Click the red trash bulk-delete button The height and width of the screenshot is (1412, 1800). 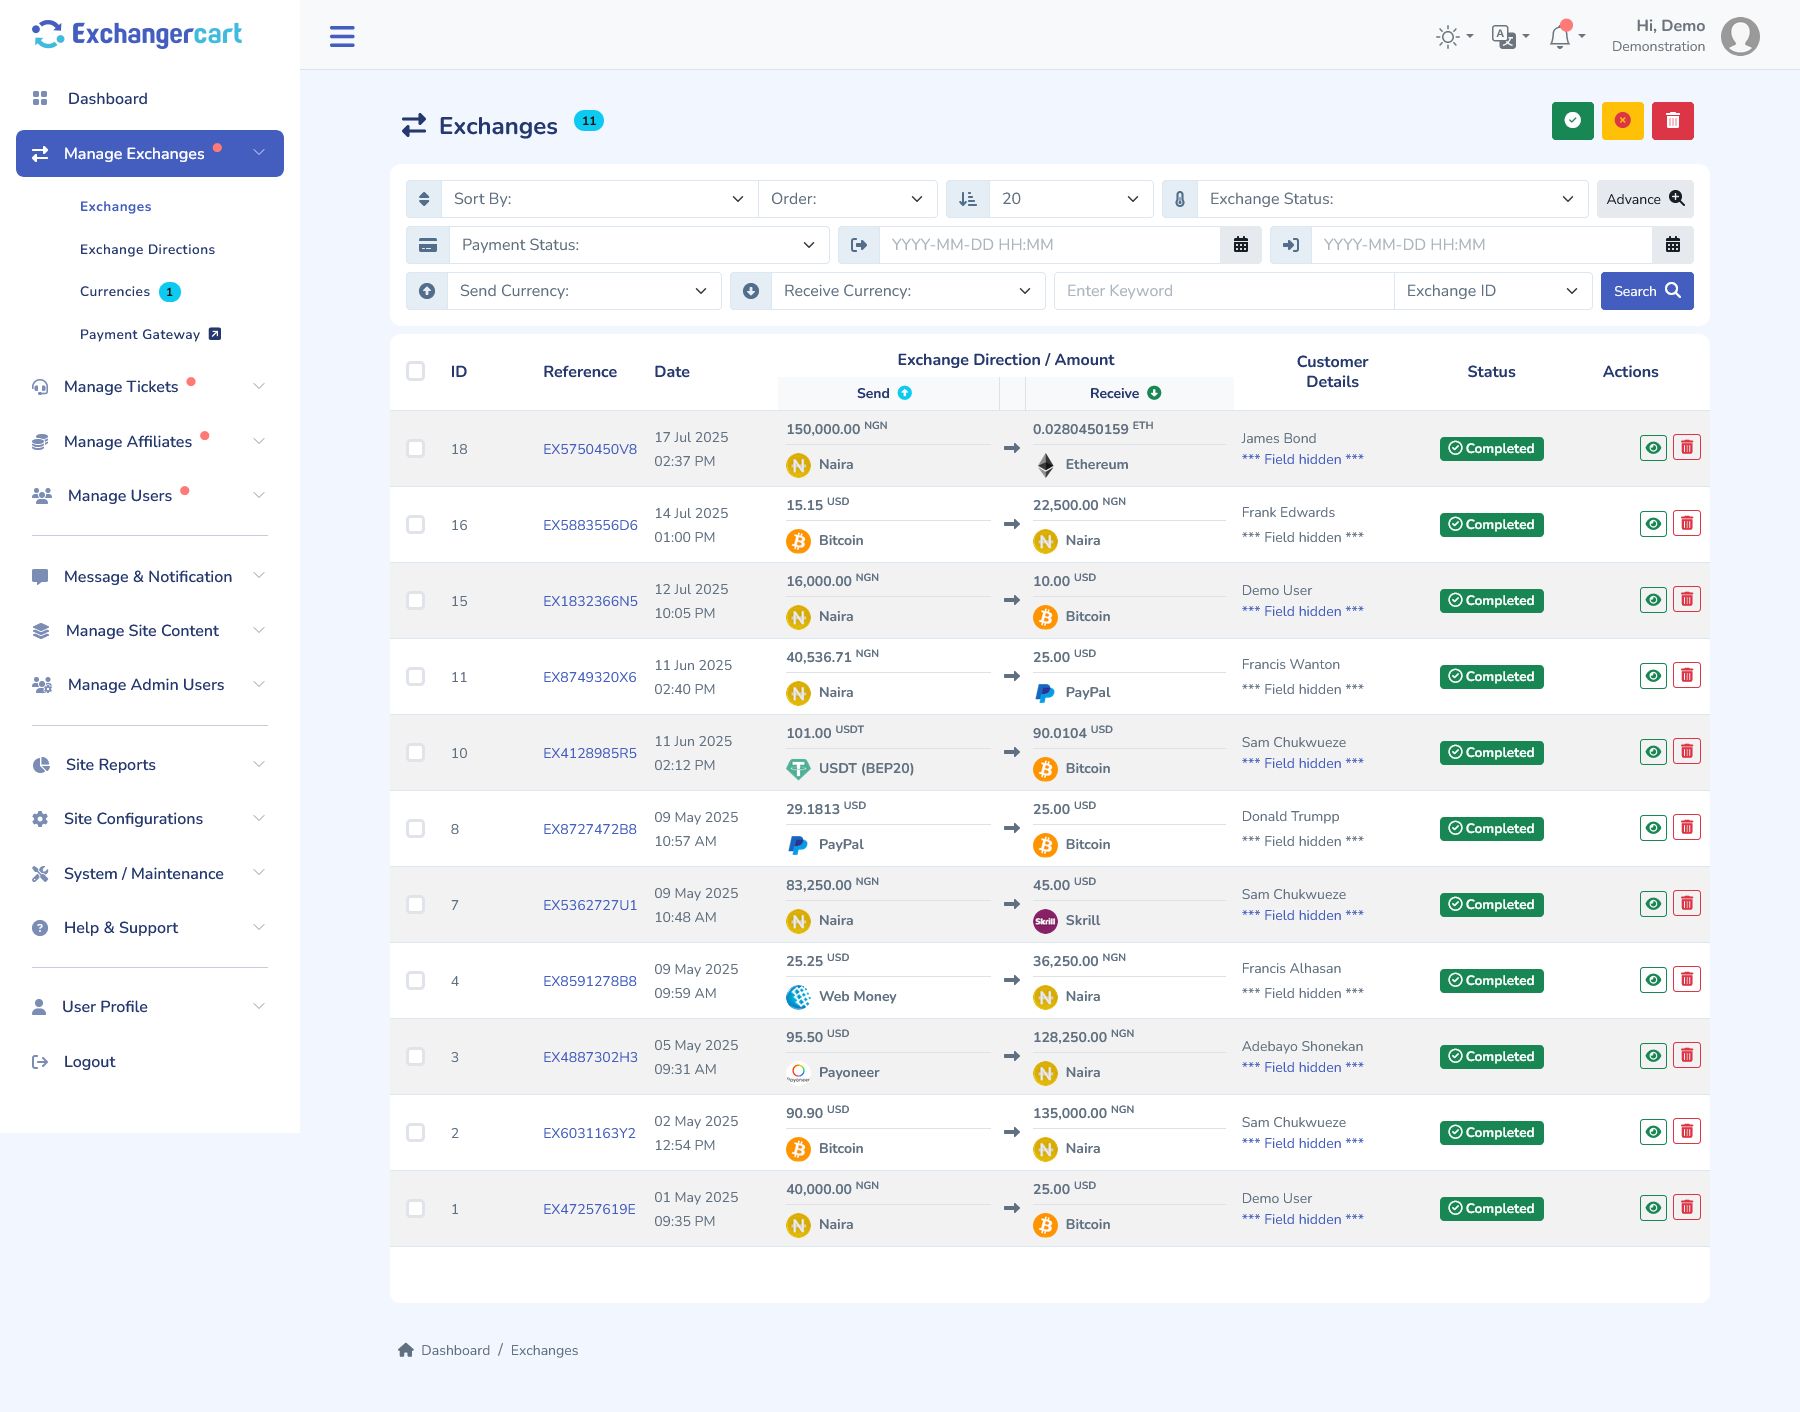(1673, 121)
